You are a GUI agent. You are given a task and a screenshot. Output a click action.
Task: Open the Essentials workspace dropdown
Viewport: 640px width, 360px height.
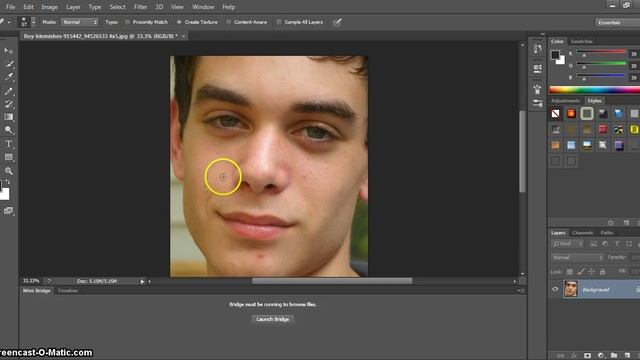click(x=617, y=22)
